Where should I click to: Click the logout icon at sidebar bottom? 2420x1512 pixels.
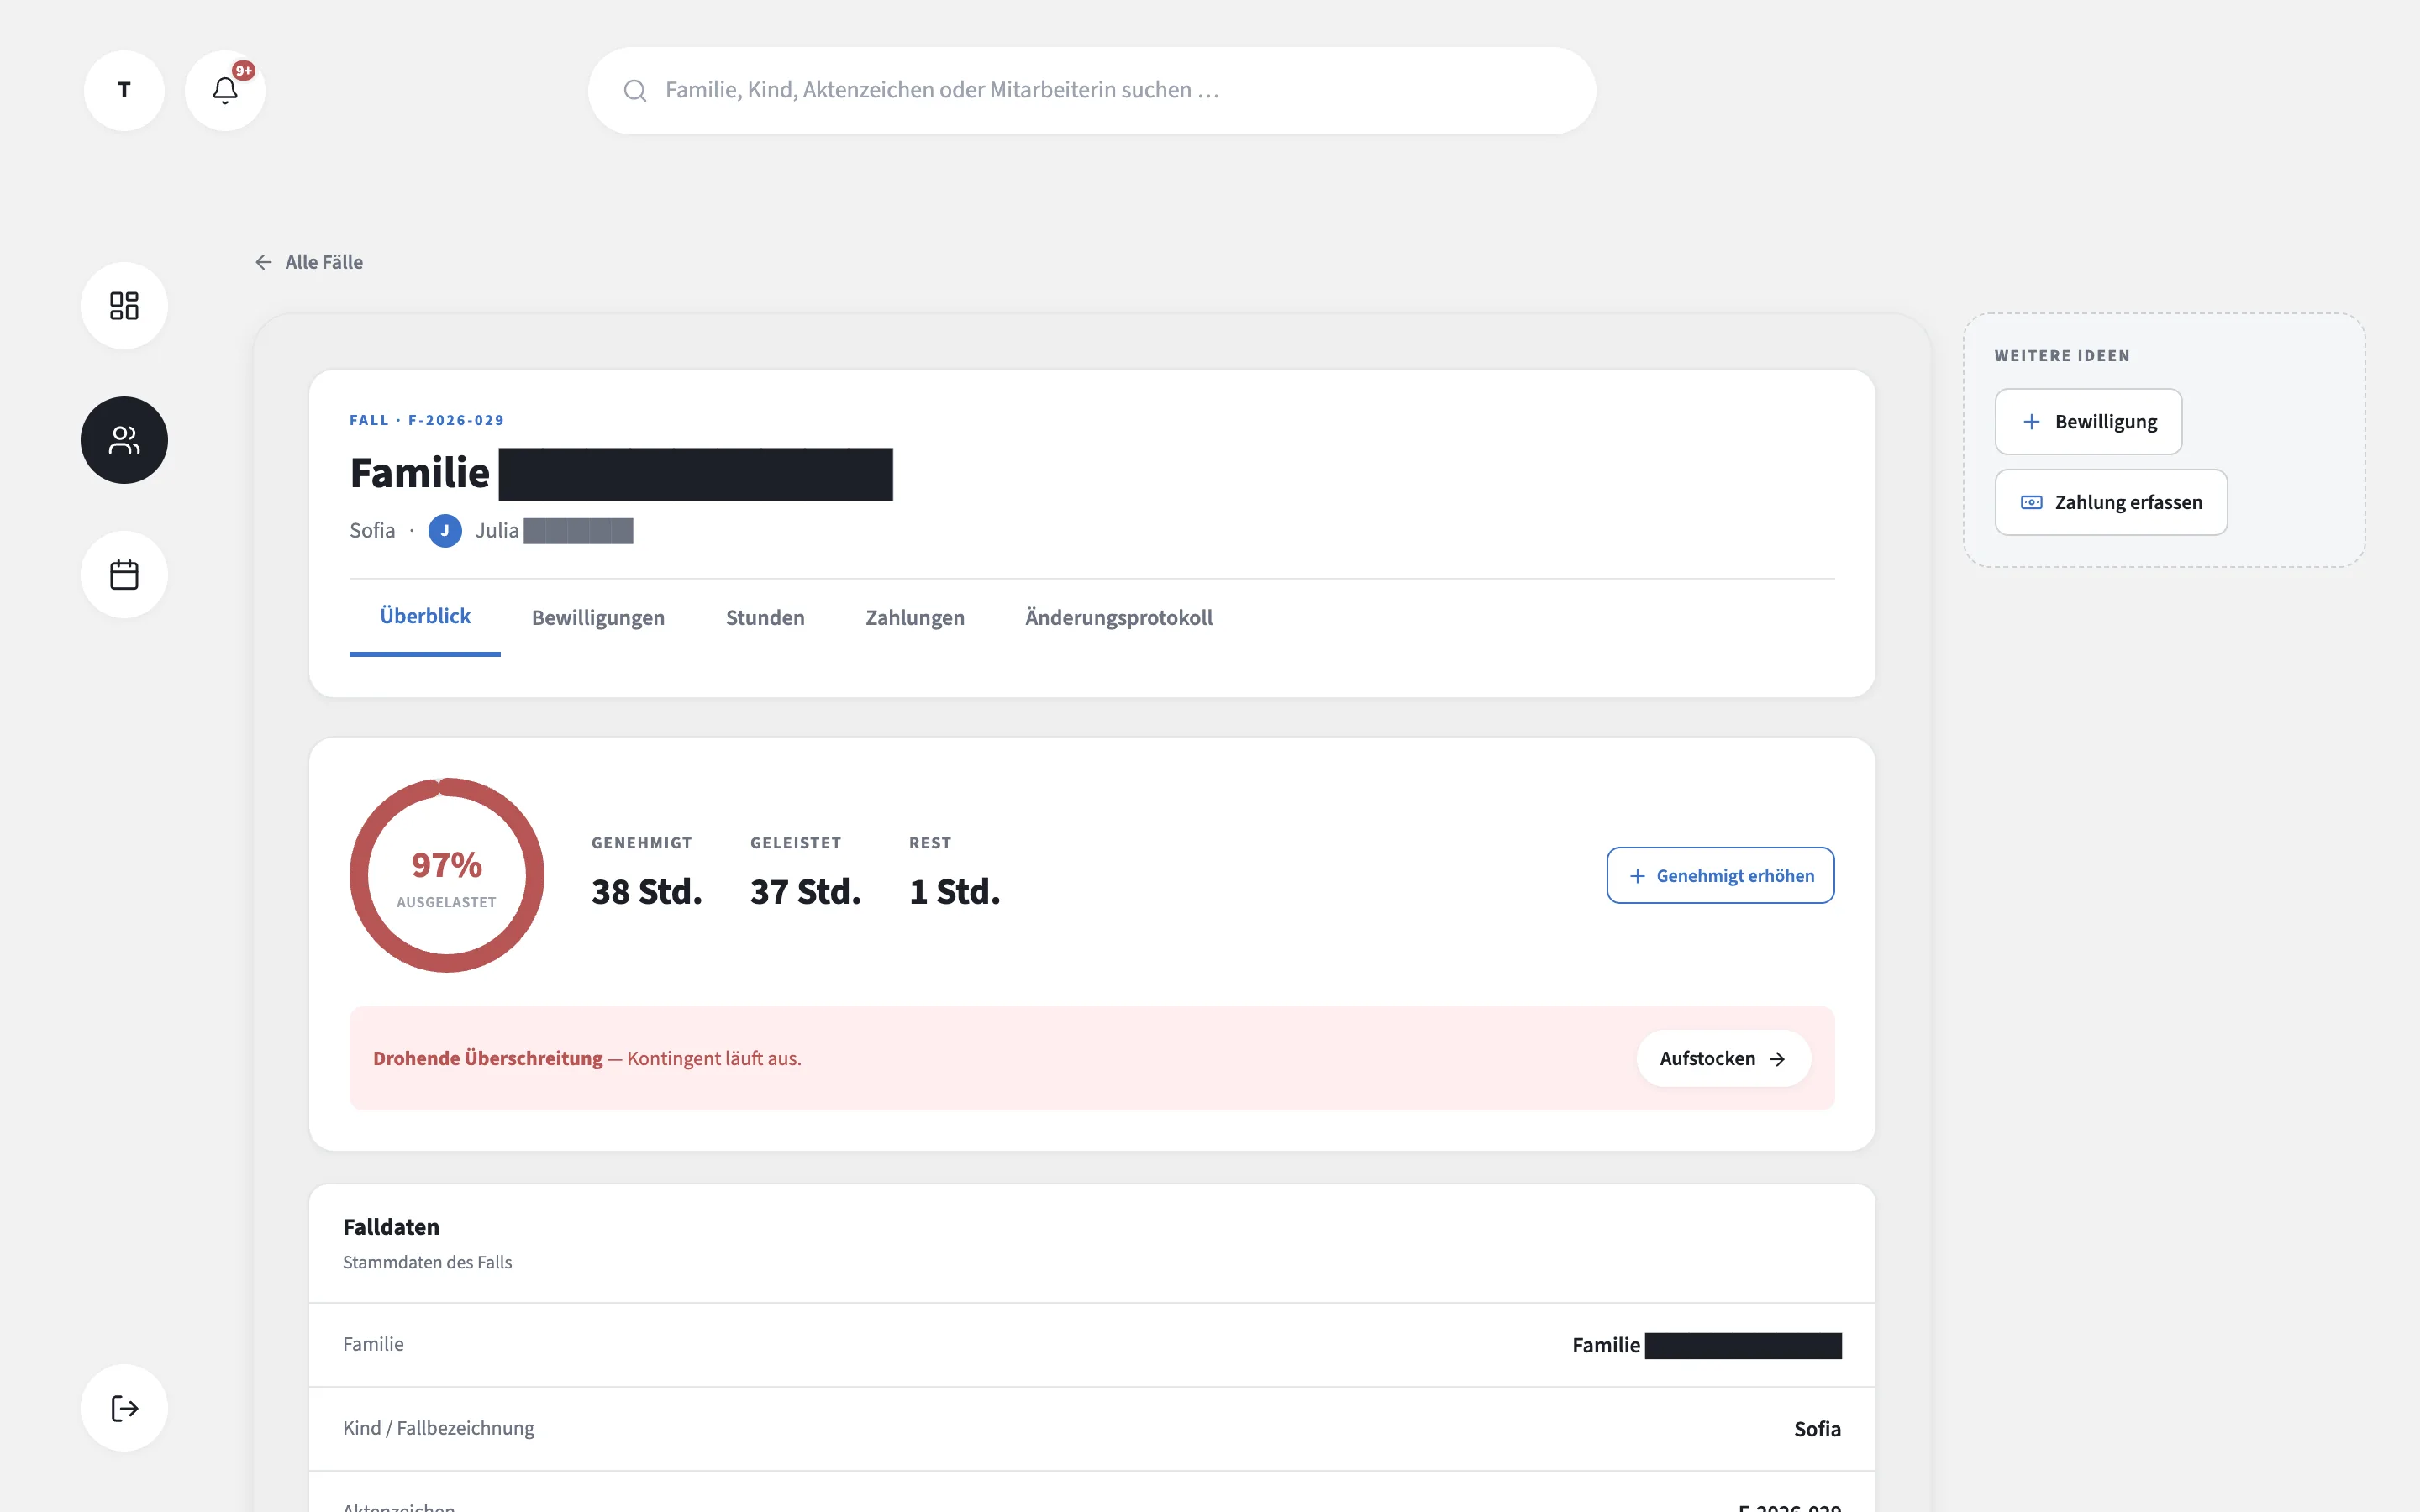pyautogui.click(x=124, y=1408)
